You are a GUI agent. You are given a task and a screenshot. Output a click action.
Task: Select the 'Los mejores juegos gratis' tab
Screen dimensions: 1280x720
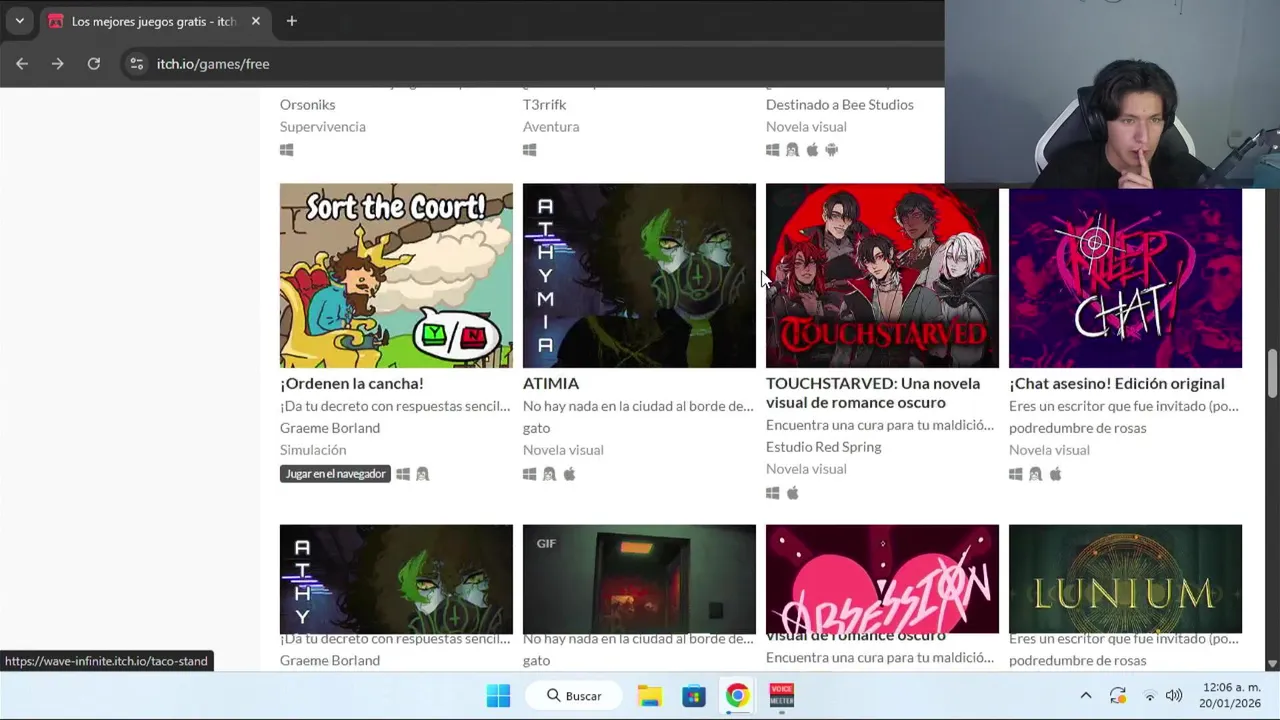(154, 21)
